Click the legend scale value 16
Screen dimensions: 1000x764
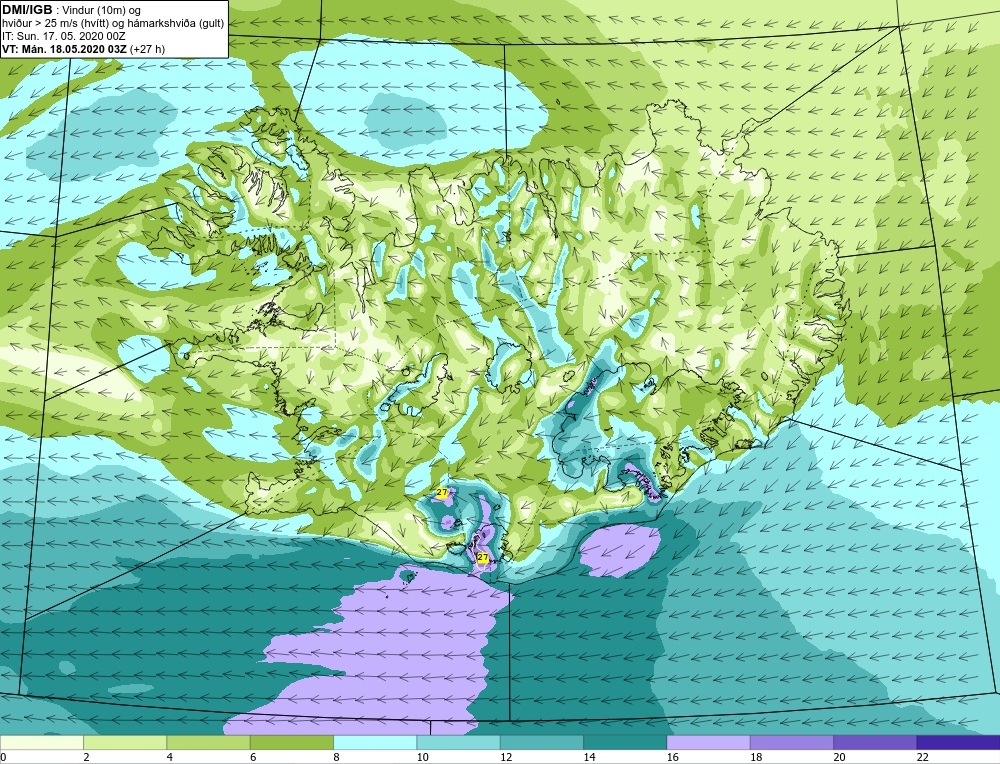pos(672,757)
